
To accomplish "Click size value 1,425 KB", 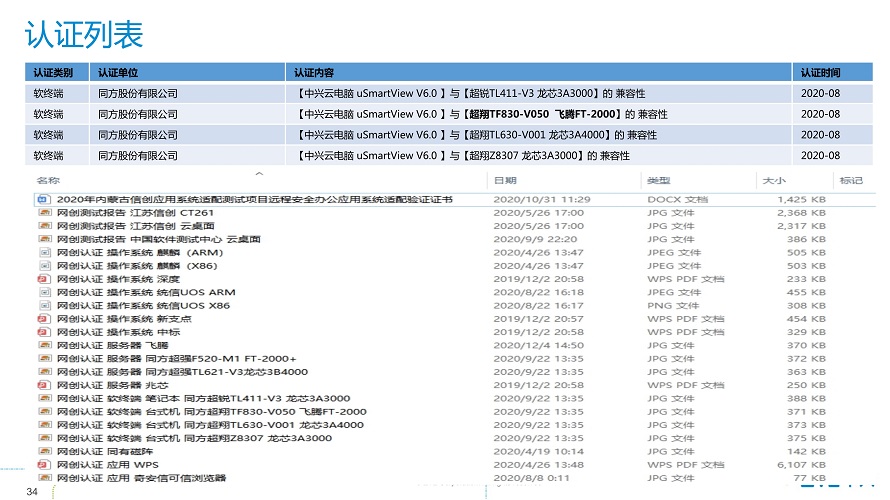I will 801,199.
